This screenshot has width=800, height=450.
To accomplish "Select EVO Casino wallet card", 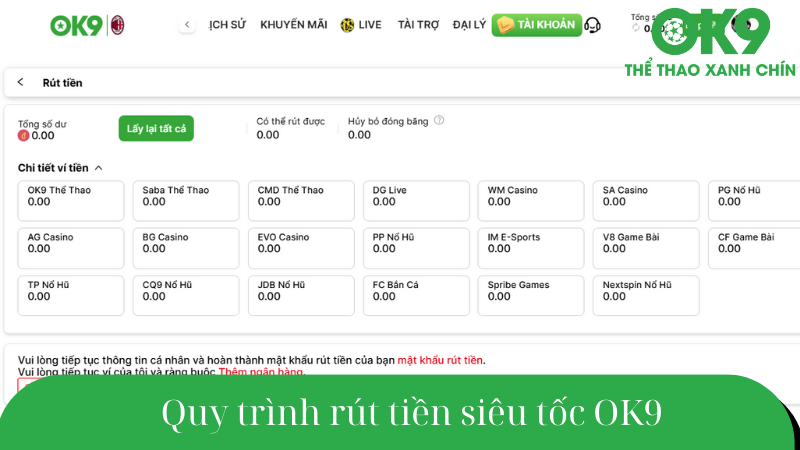I will pos(301,248).
